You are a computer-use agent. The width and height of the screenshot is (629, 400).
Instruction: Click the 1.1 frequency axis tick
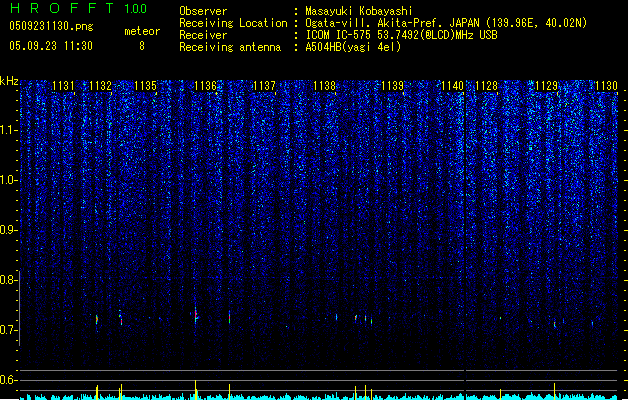pos(9,130)
